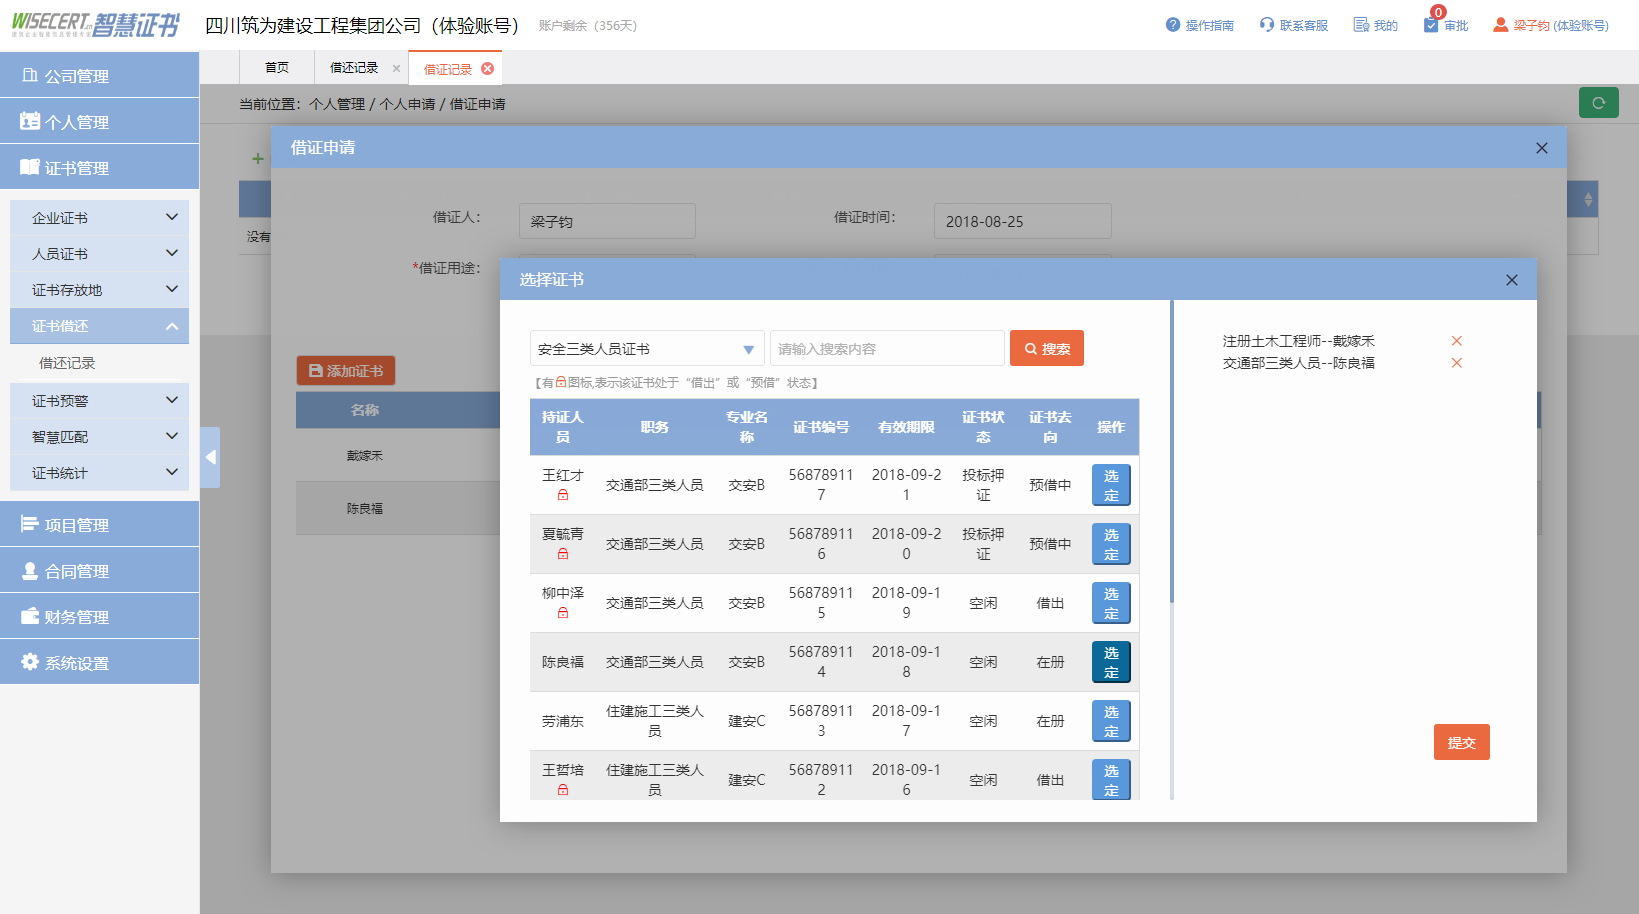This screenshot has width=1639, height=914.
Task: Expand 证书存放地 submenu
Action: [x=99, y=289]
